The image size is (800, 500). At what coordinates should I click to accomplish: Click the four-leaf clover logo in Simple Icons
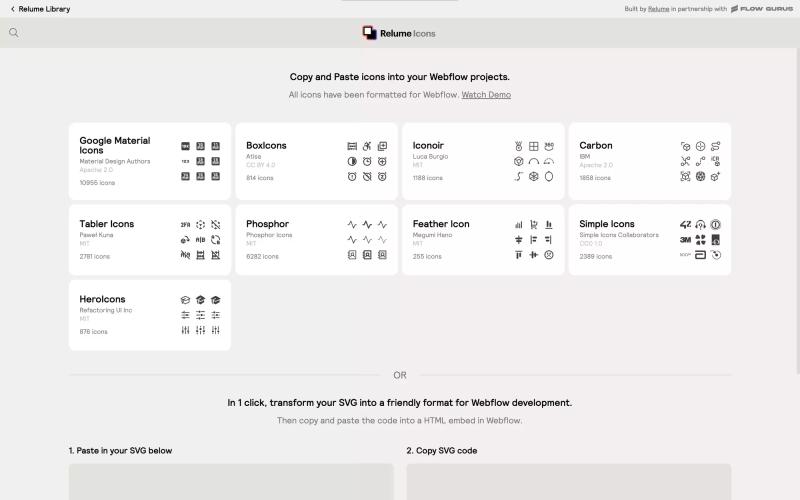click(701, 240)
